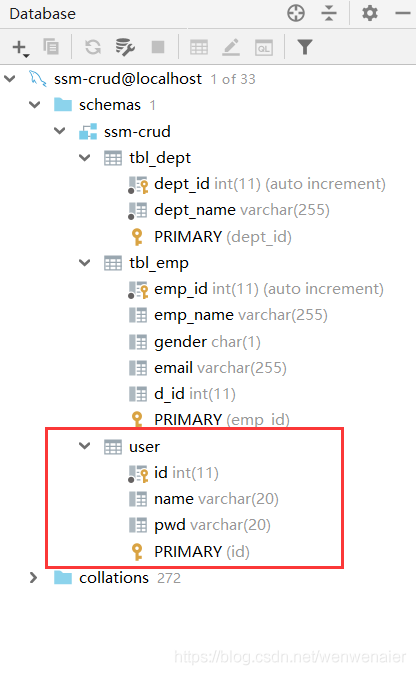Click the Stop (square) toolbar icon

click(158, 47)
